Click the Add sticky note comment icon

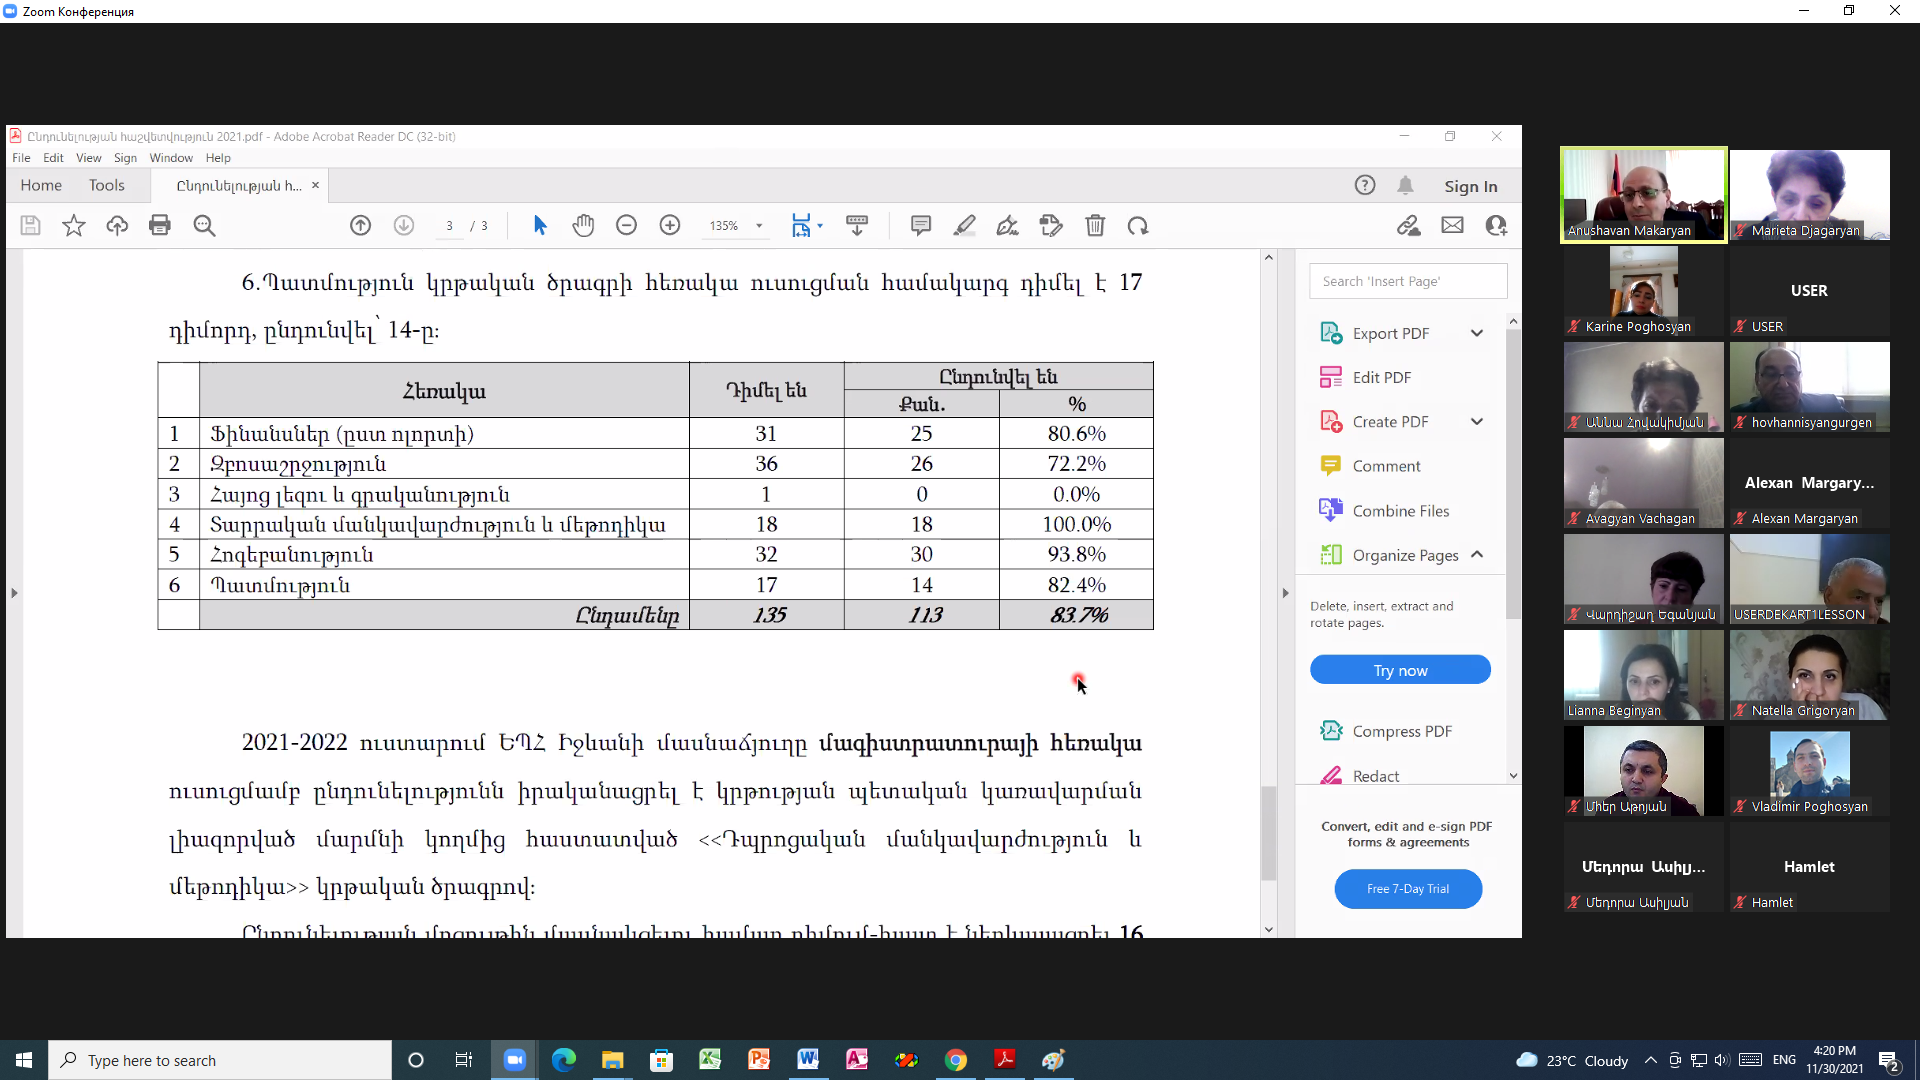tap(921, 226)
